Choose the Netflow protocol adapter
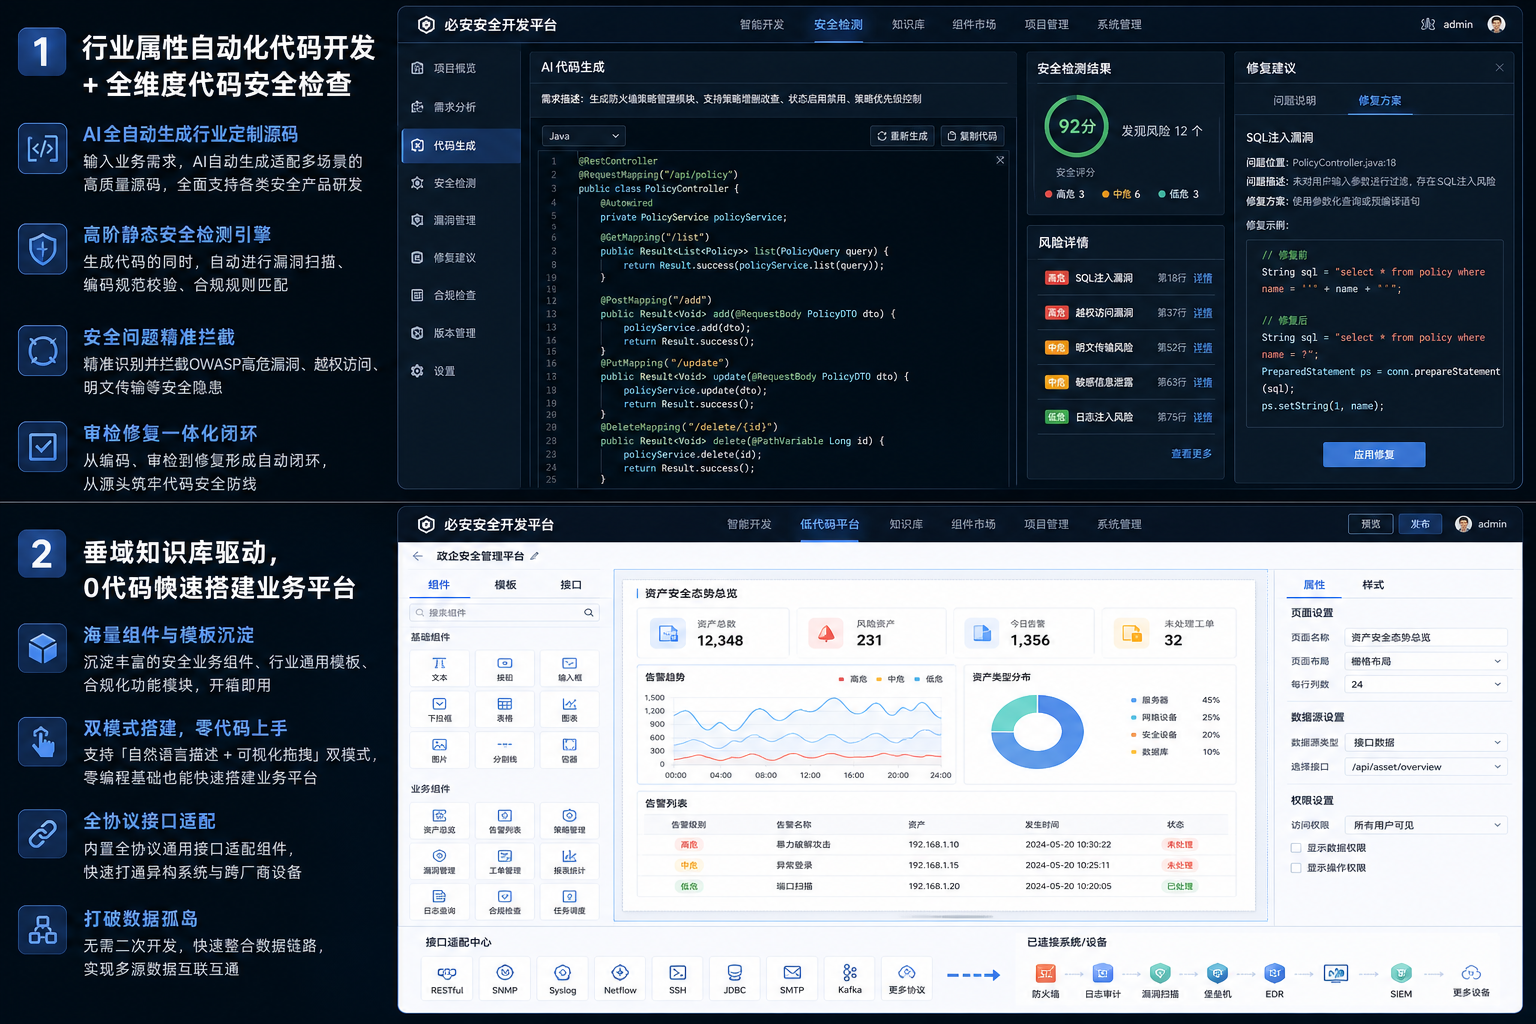Viewport: 1536px width, 1024px height. pyautogui.click(x=620, y=979)
